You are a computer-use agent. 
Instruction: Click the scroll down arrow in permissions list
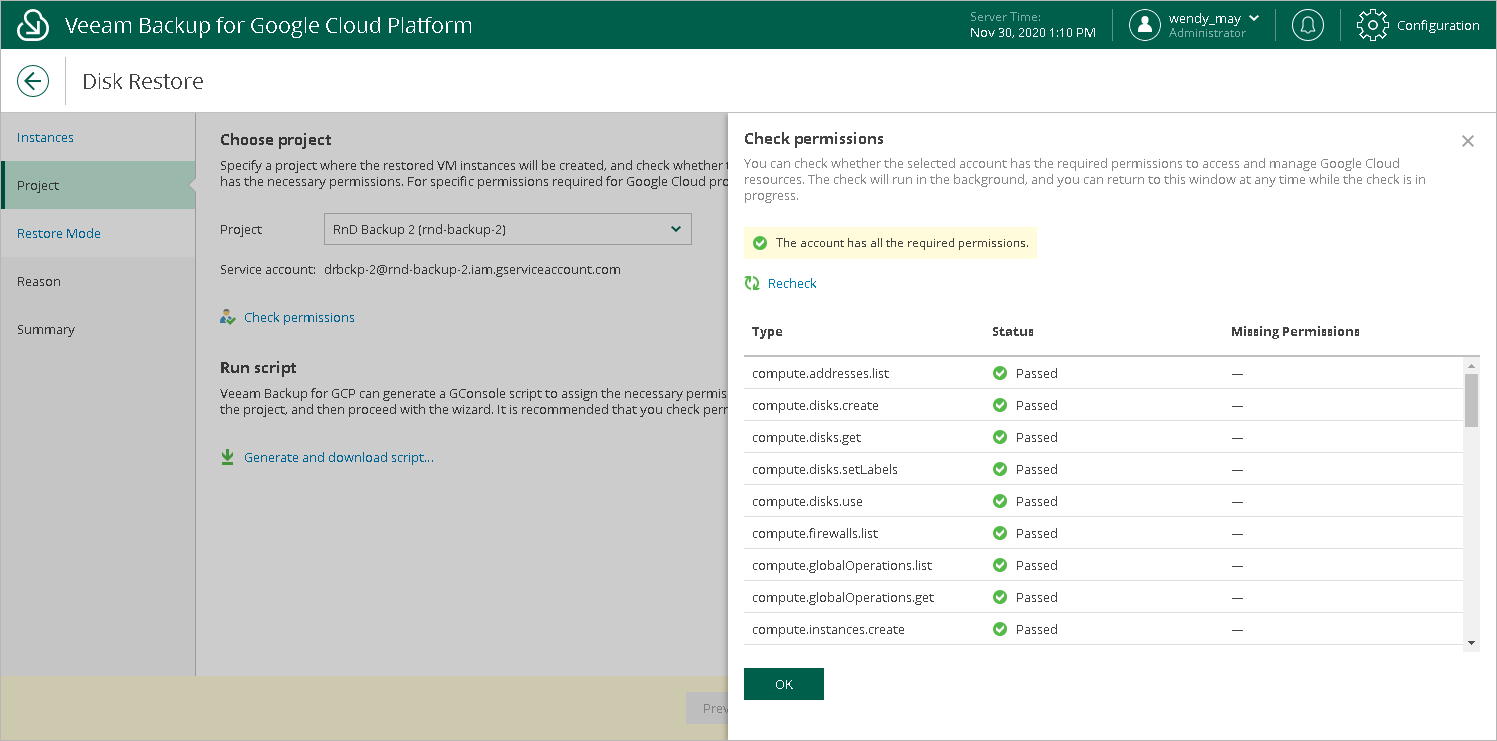1471,642
